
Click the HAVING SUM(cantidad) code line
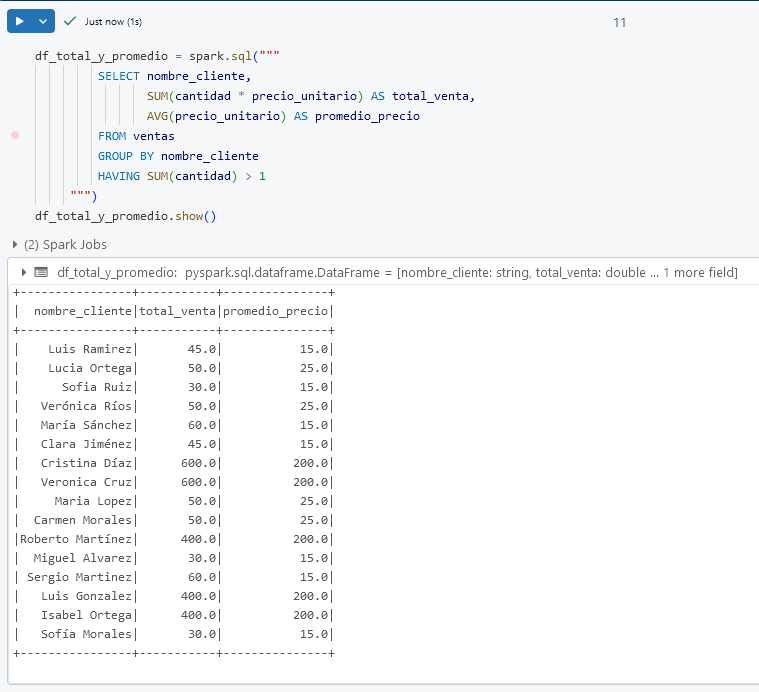point(182,176)
